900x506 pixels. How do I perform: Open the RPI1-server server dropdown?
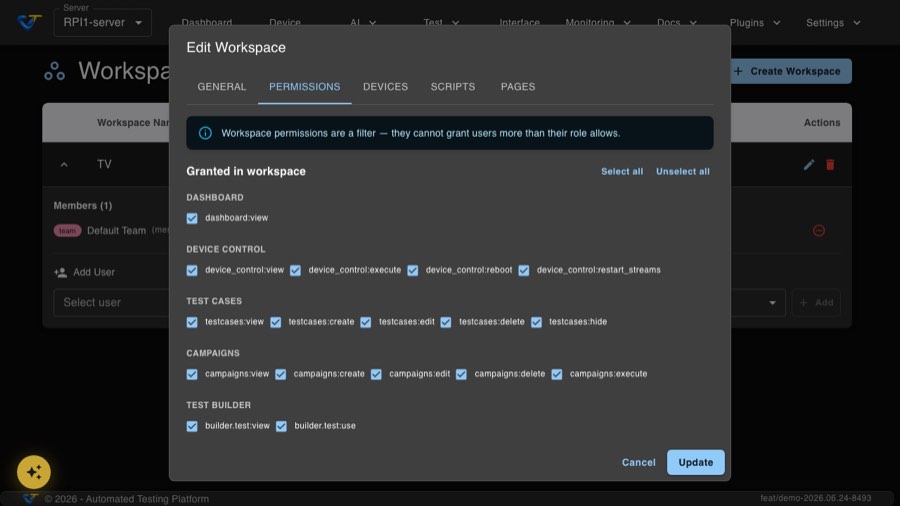[x=103, y=22]
